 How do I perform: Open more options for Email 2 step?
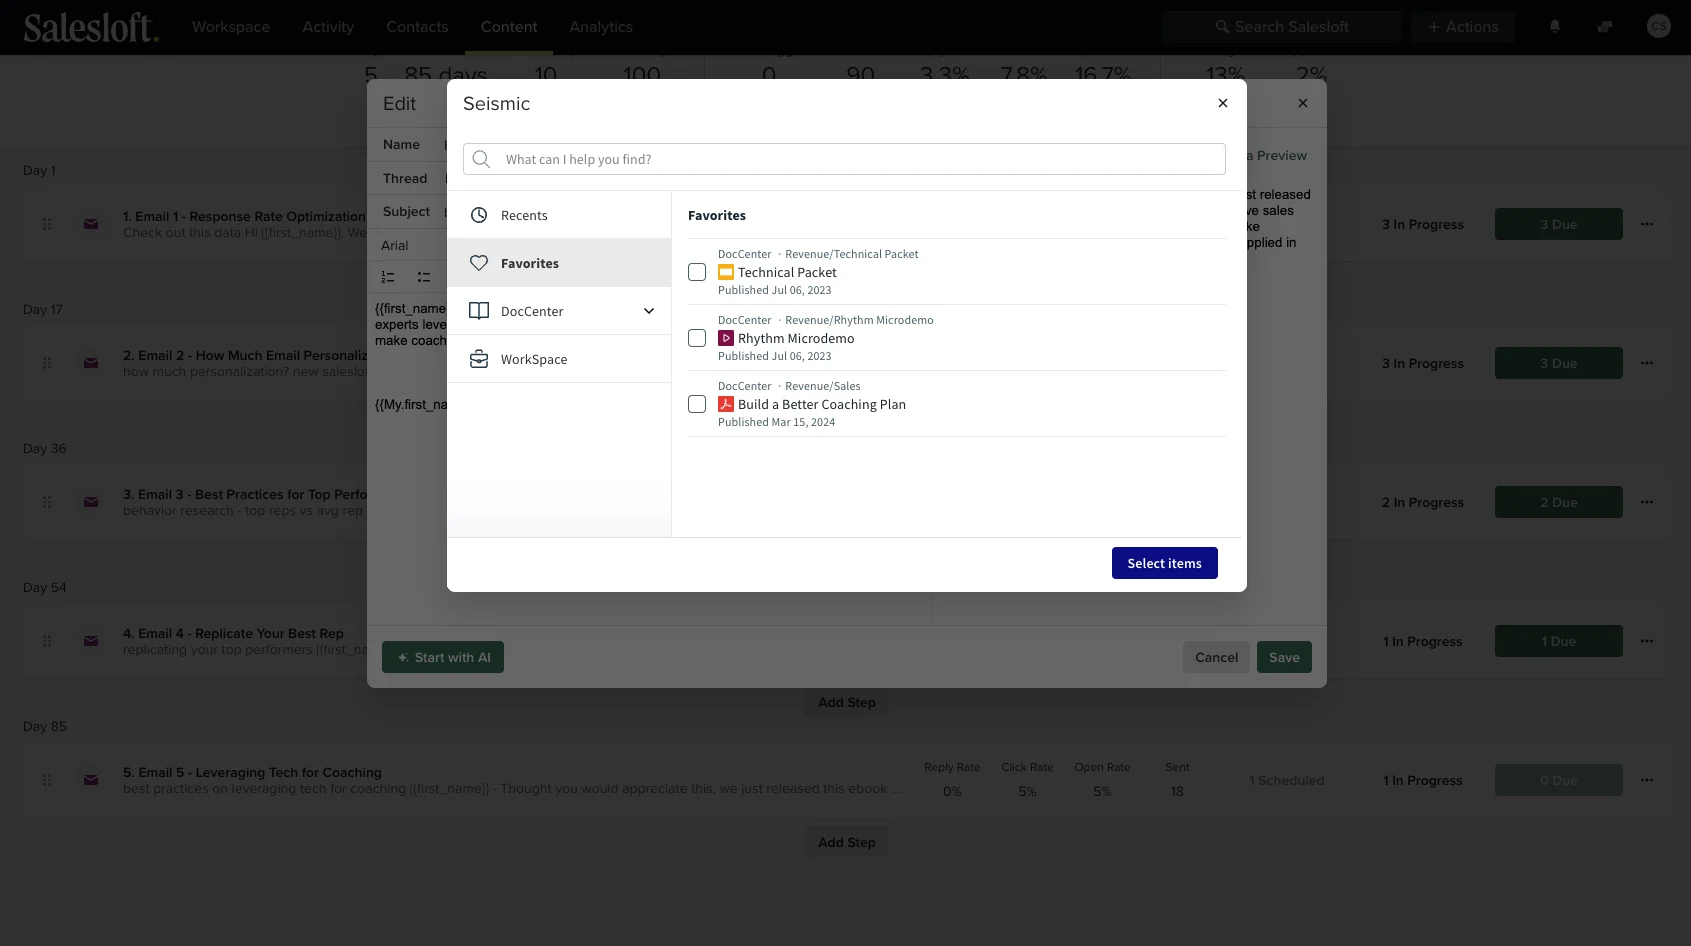(x=1647, y=363)
